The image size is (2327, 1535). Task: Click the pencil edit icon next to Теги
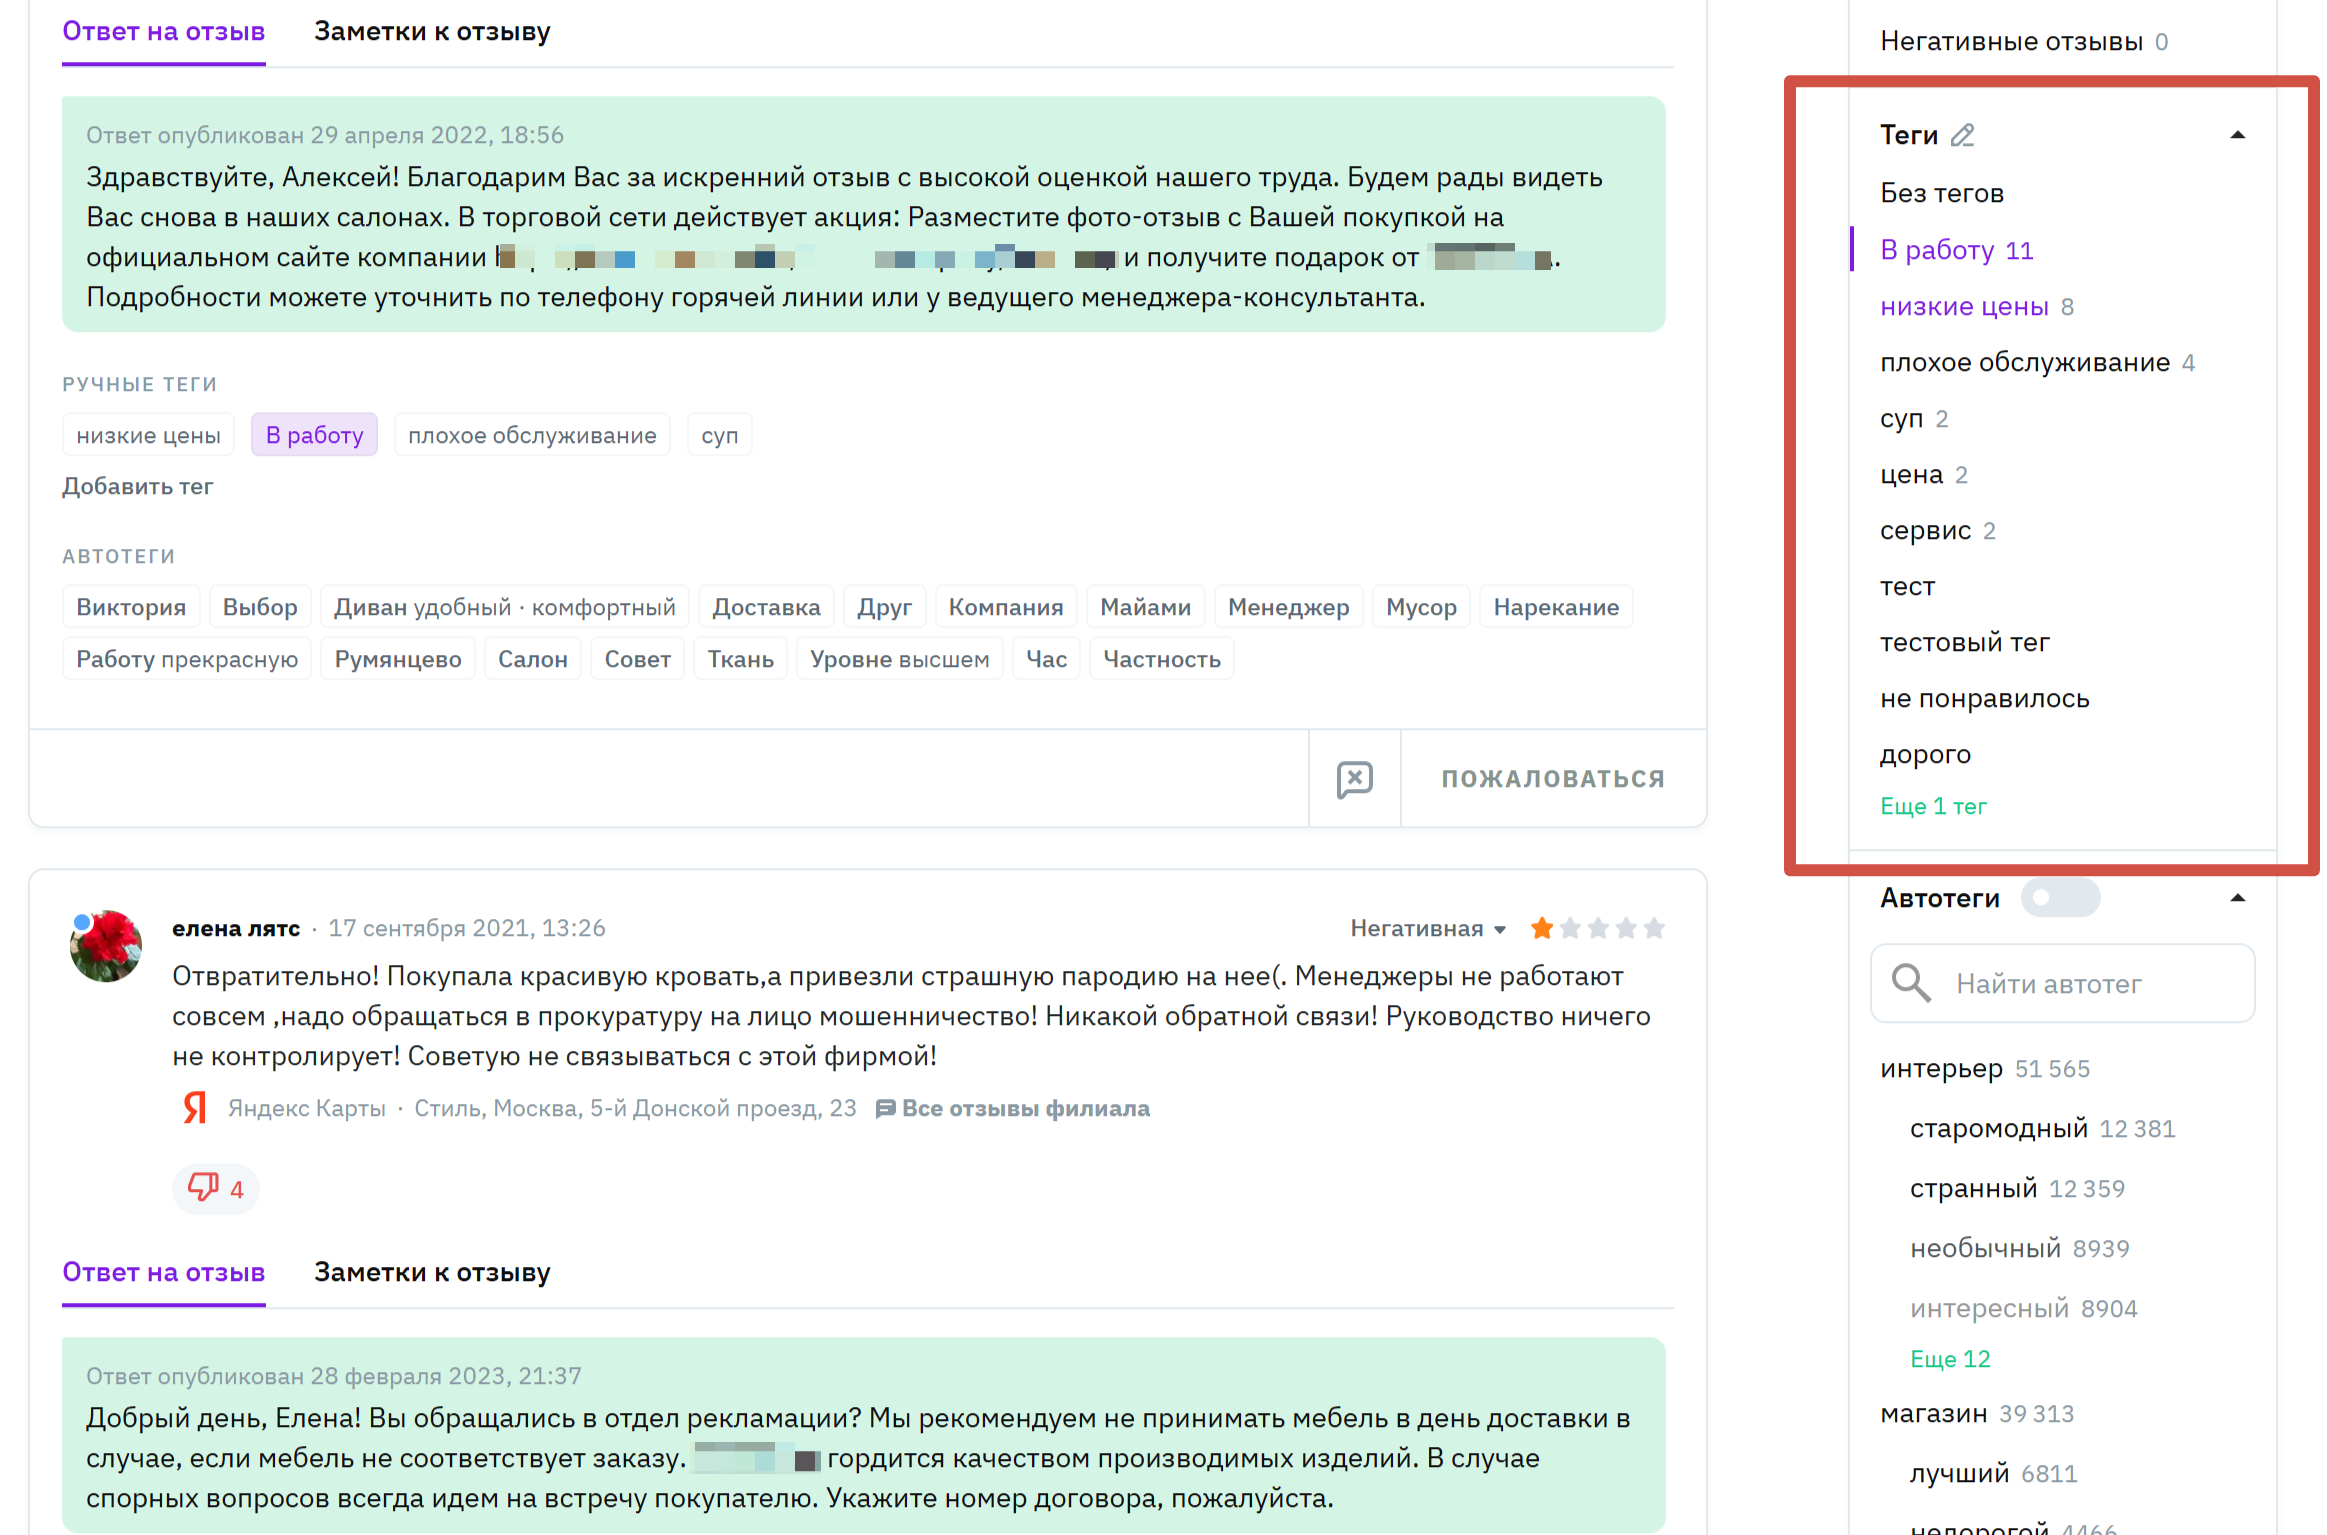pyautogui.click(x=1962, y=135)
